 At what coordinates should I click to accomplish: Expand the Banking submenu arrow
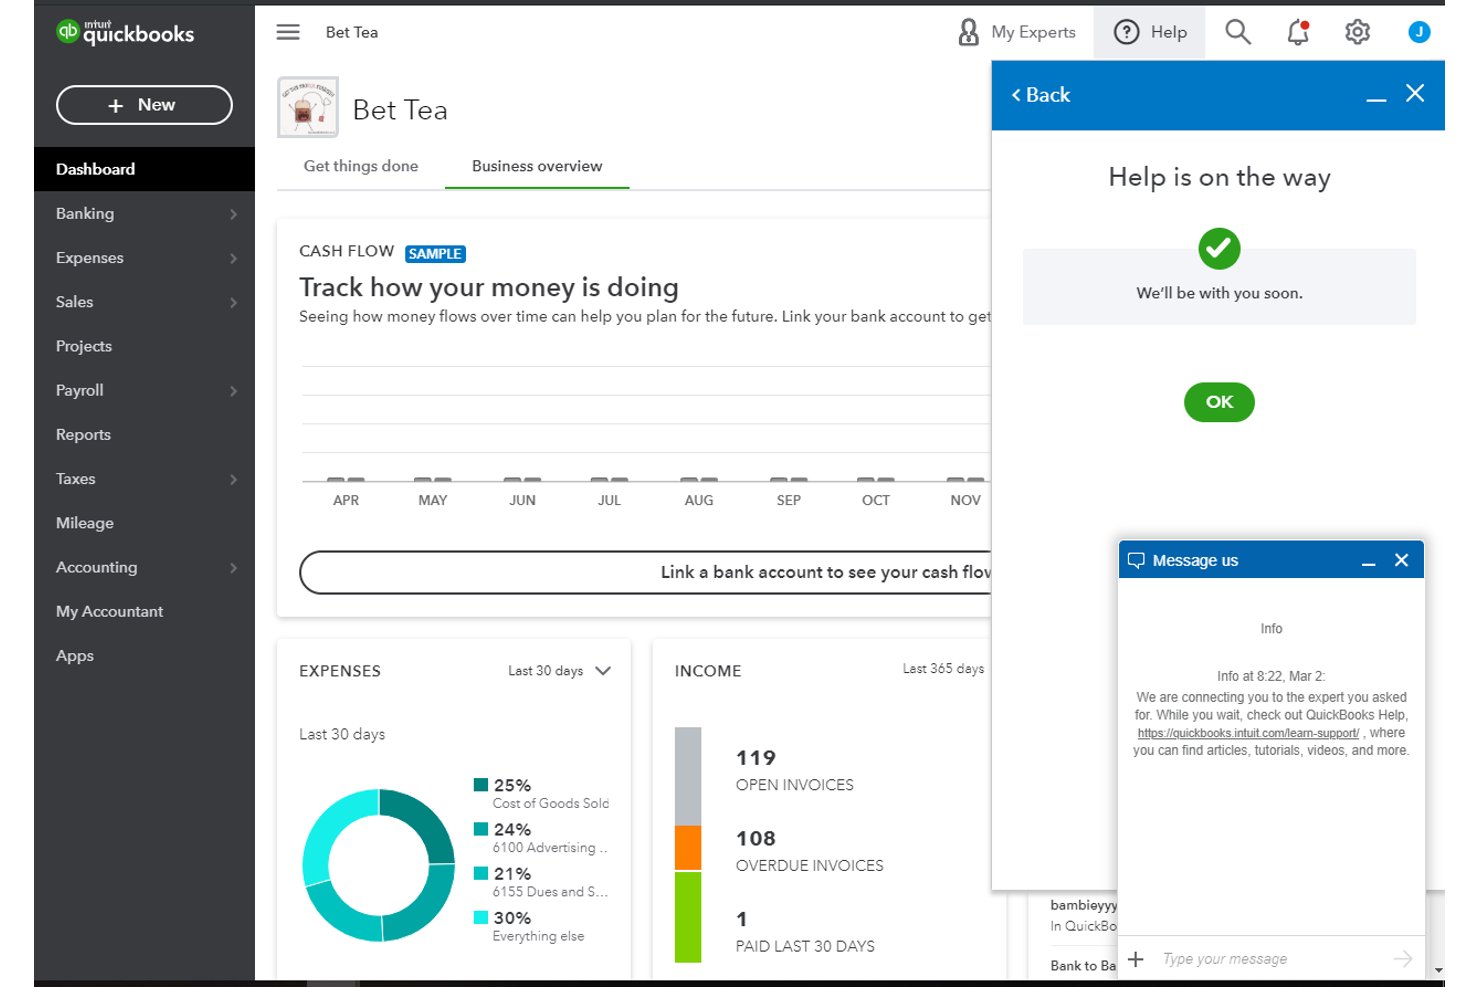coord(233,214)
